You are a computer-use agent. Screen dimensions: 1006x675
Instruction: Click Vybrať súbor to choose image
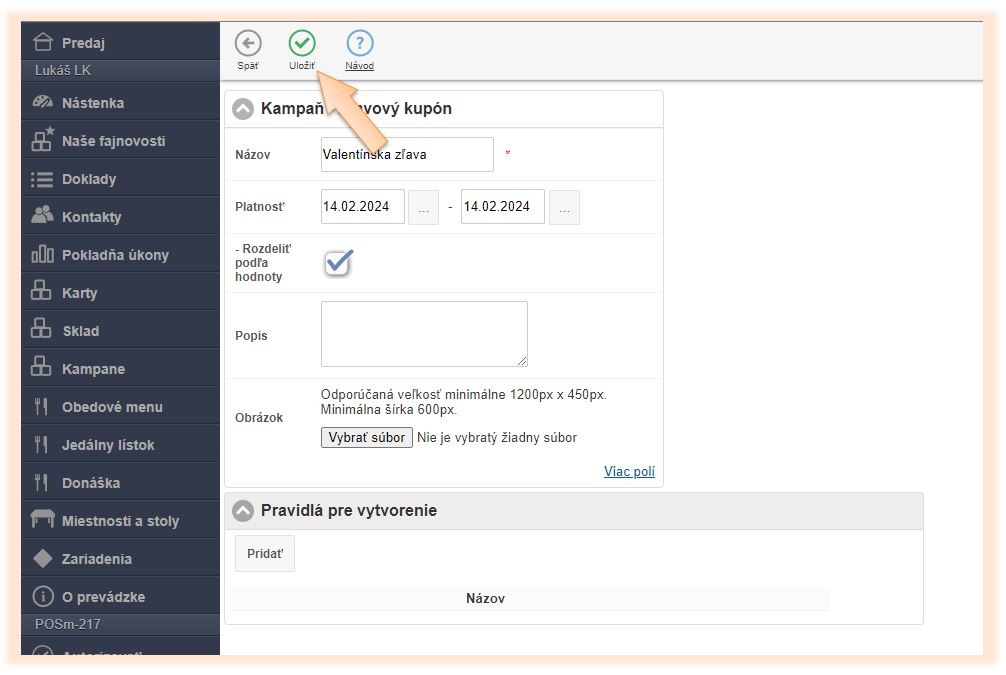(x=367, y=437)
